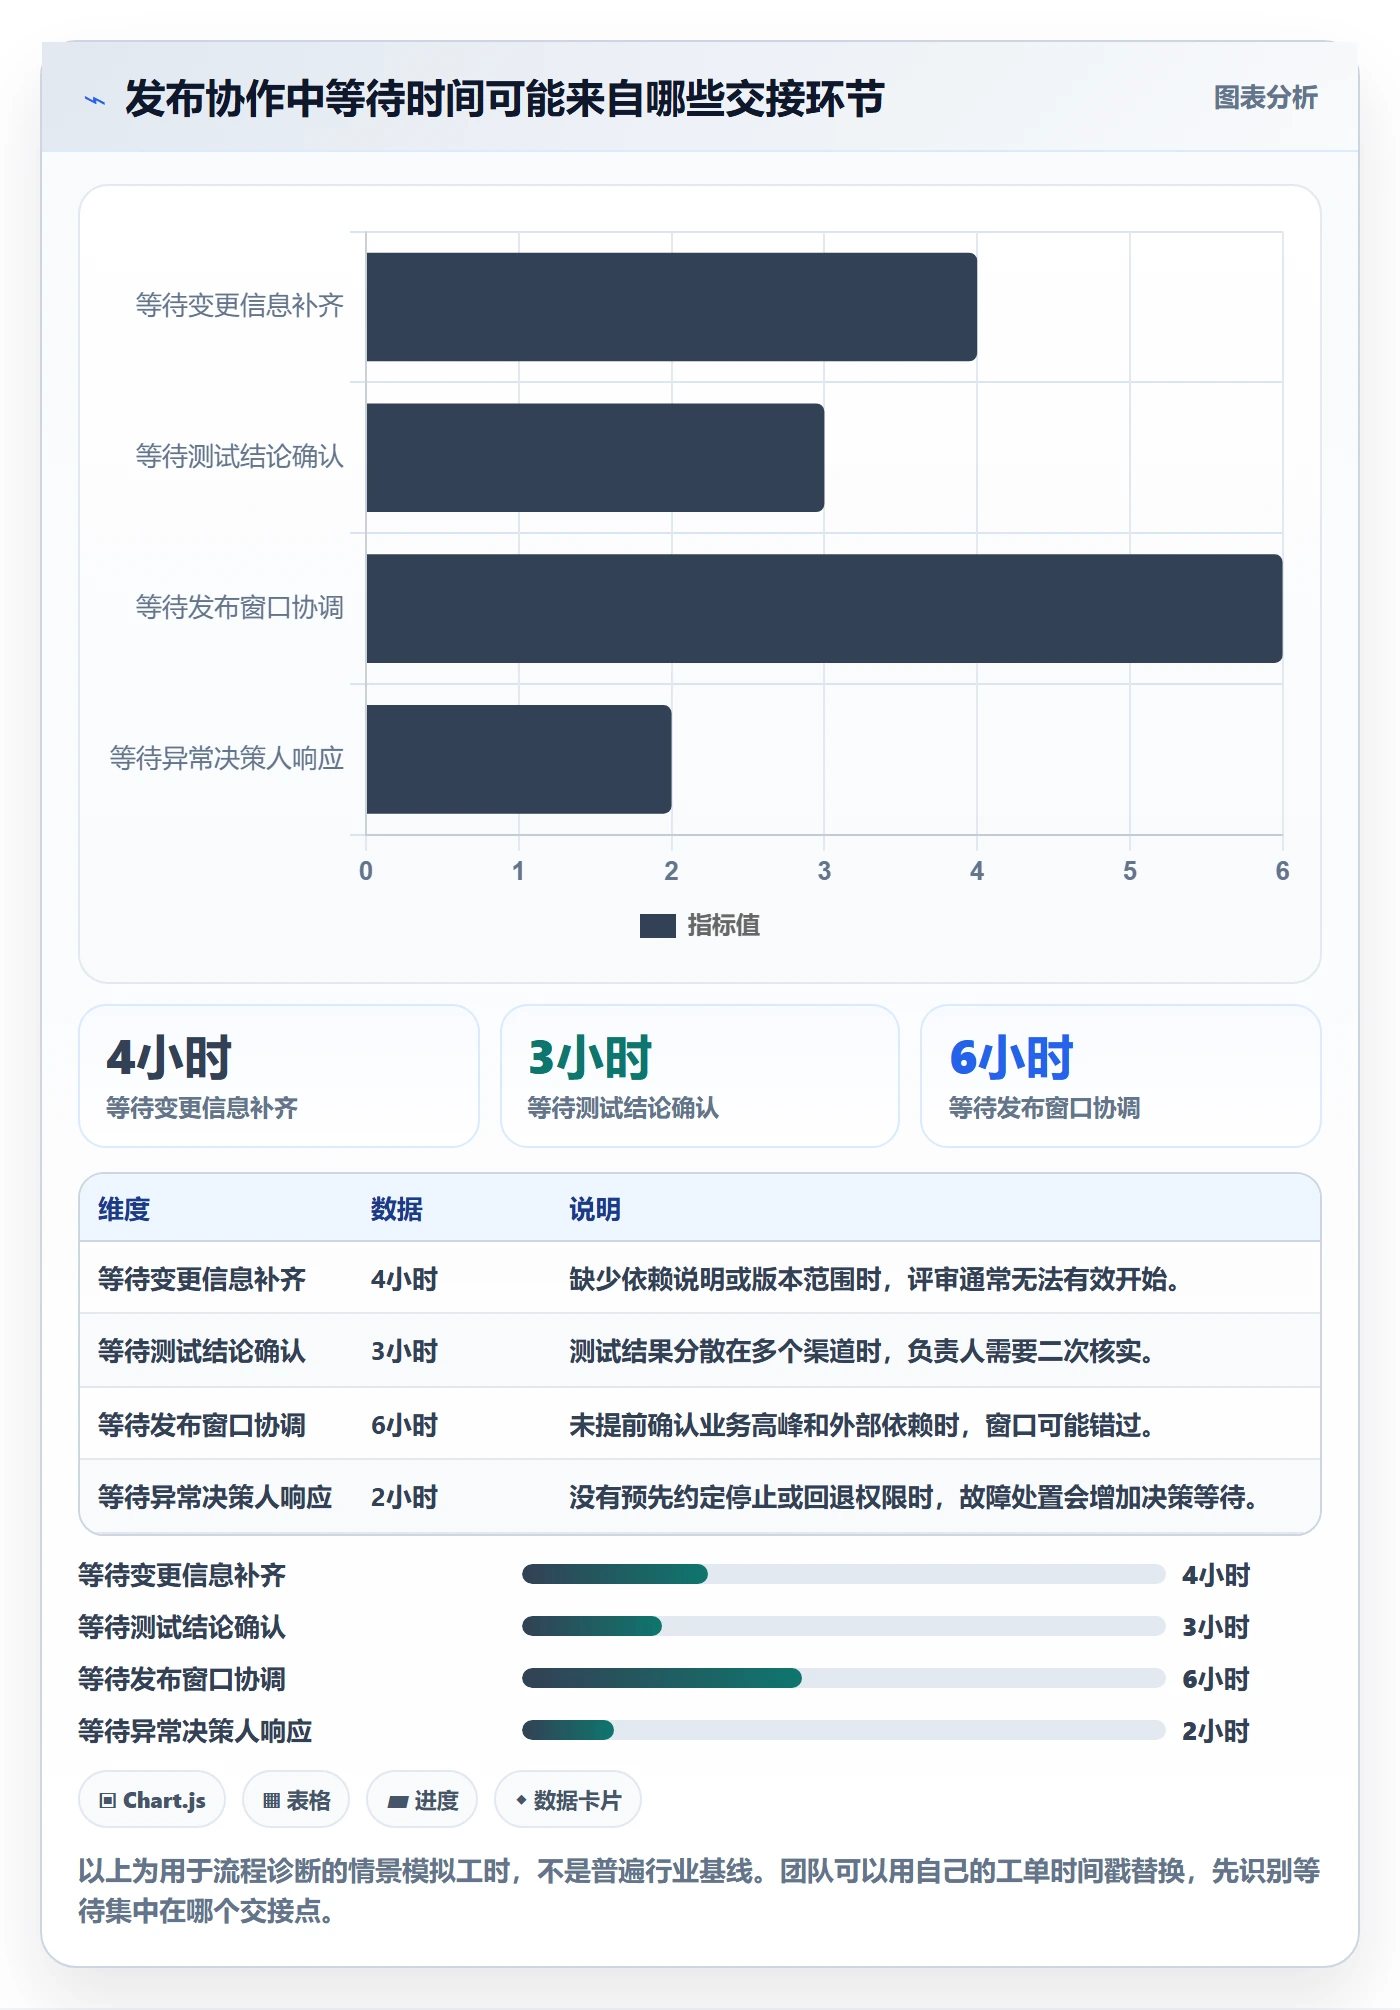
Task: Open the 3小时 data card
Action: click(700, 1076)
